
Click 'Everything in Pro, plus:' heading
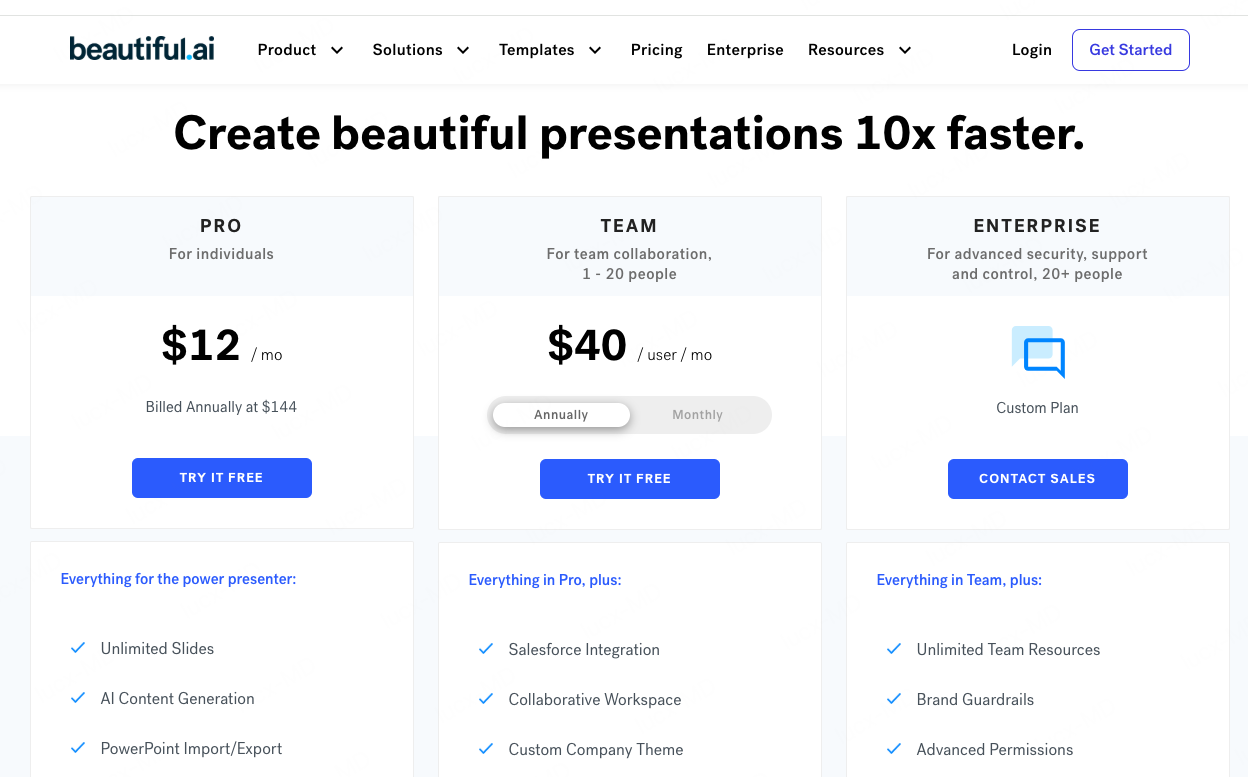(545, 580)
